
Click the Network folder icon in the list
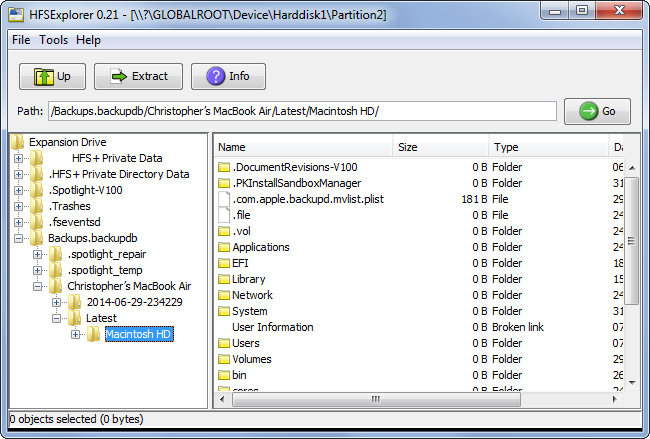pos(224,295)
